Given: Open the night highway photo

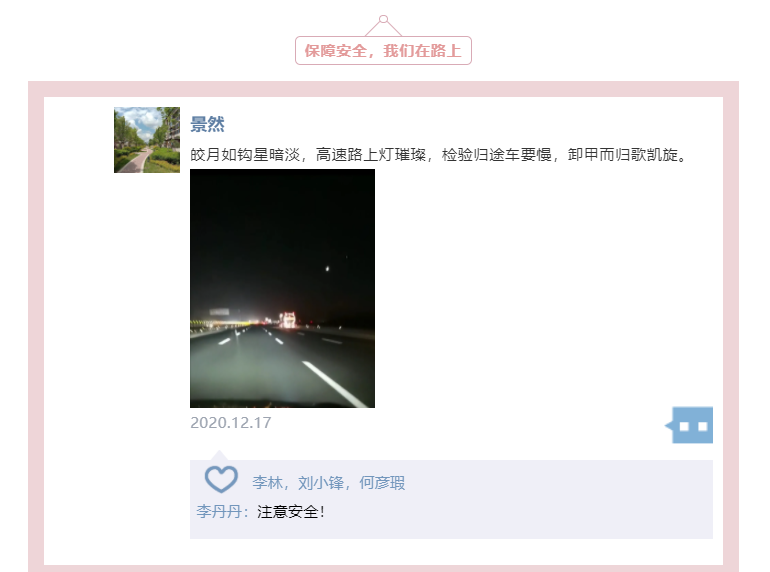Looking at the screenshot, I should pos(282,288).
